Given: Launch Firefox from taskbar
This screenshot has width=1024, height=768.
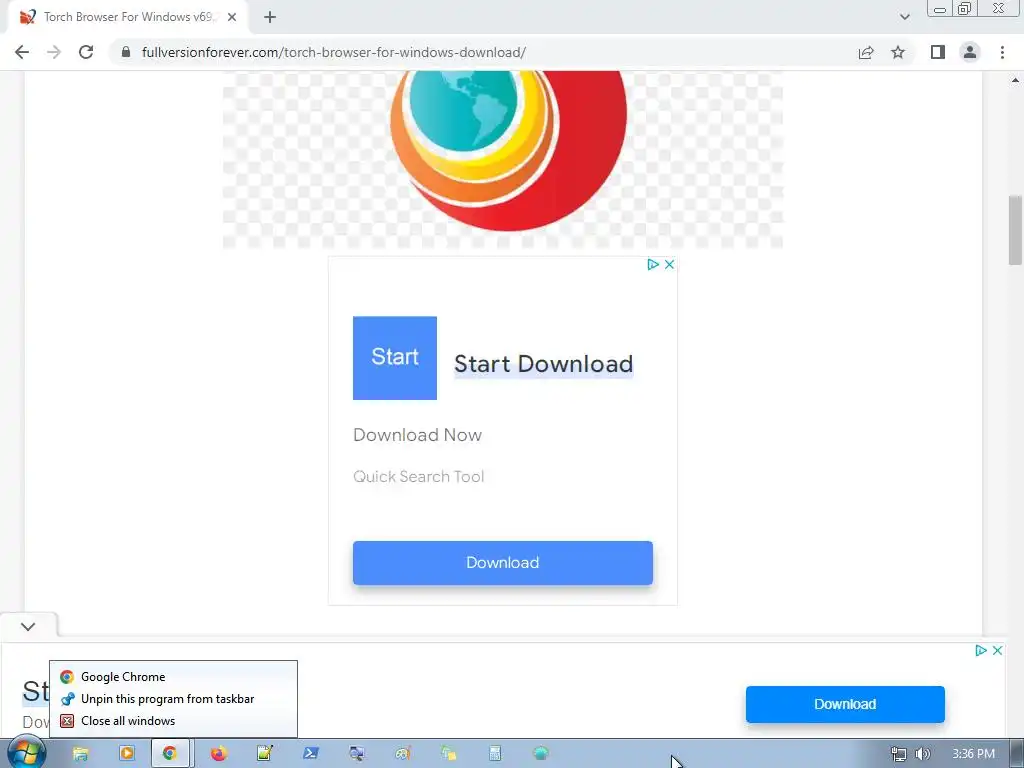Looking at the screenshot, I should (218, 754).
